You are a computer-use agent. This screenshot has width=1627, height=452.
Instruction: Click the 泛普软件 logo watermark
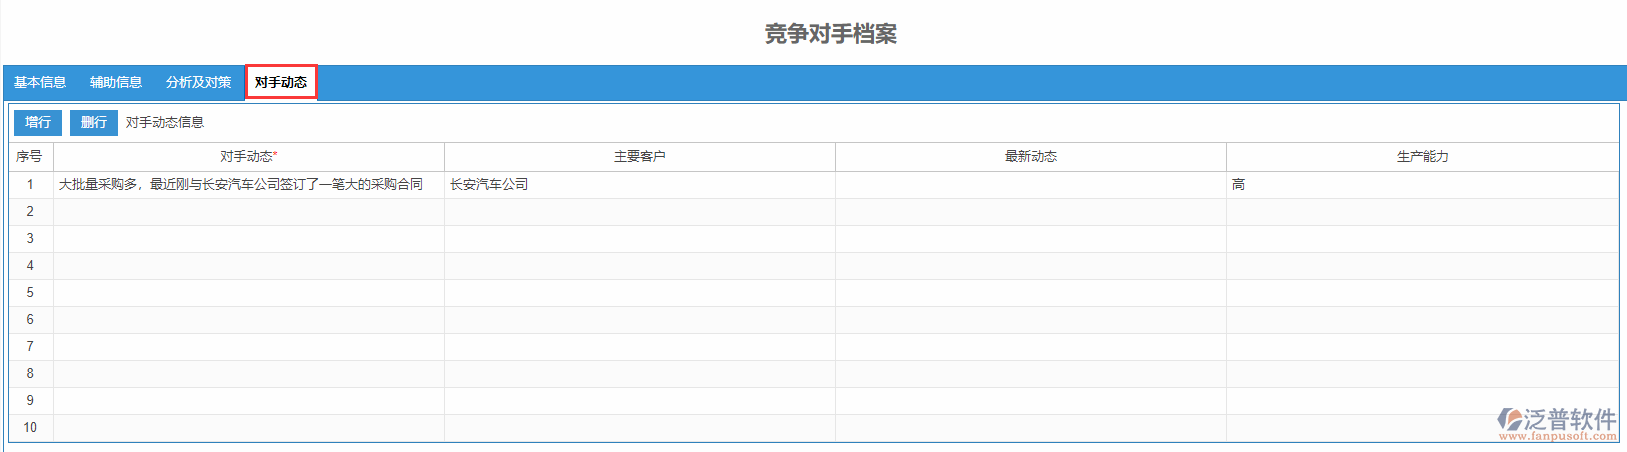(1557, 422)
